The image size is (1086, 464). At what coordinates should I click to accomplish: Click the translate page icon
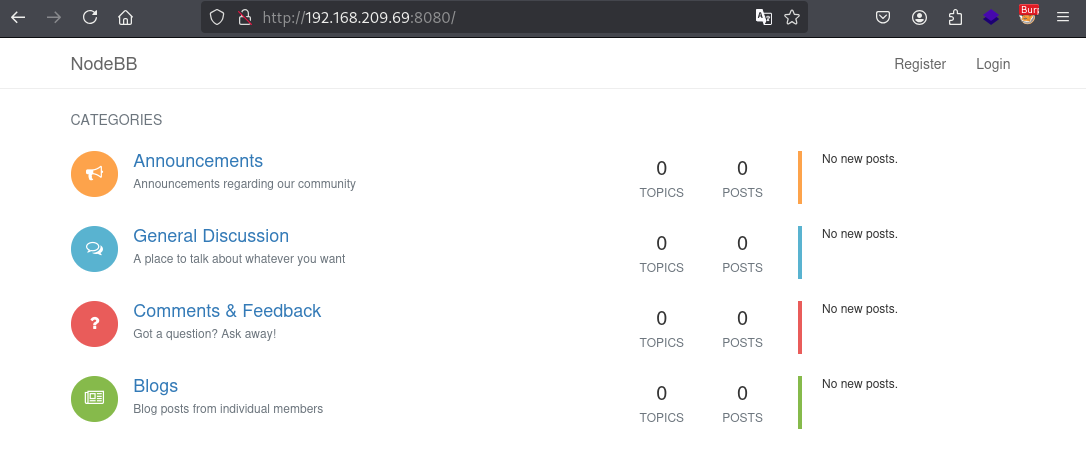763,17
